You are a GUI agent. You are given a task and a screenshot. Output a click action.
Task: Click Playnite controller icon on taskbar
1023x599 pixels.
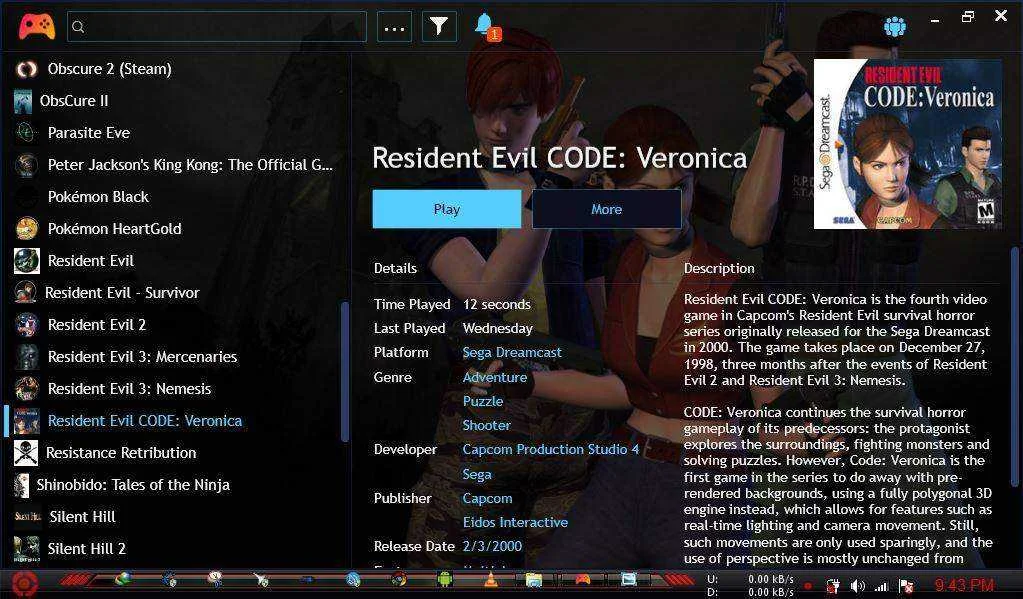pyautogui.click(x=583, y=579)
